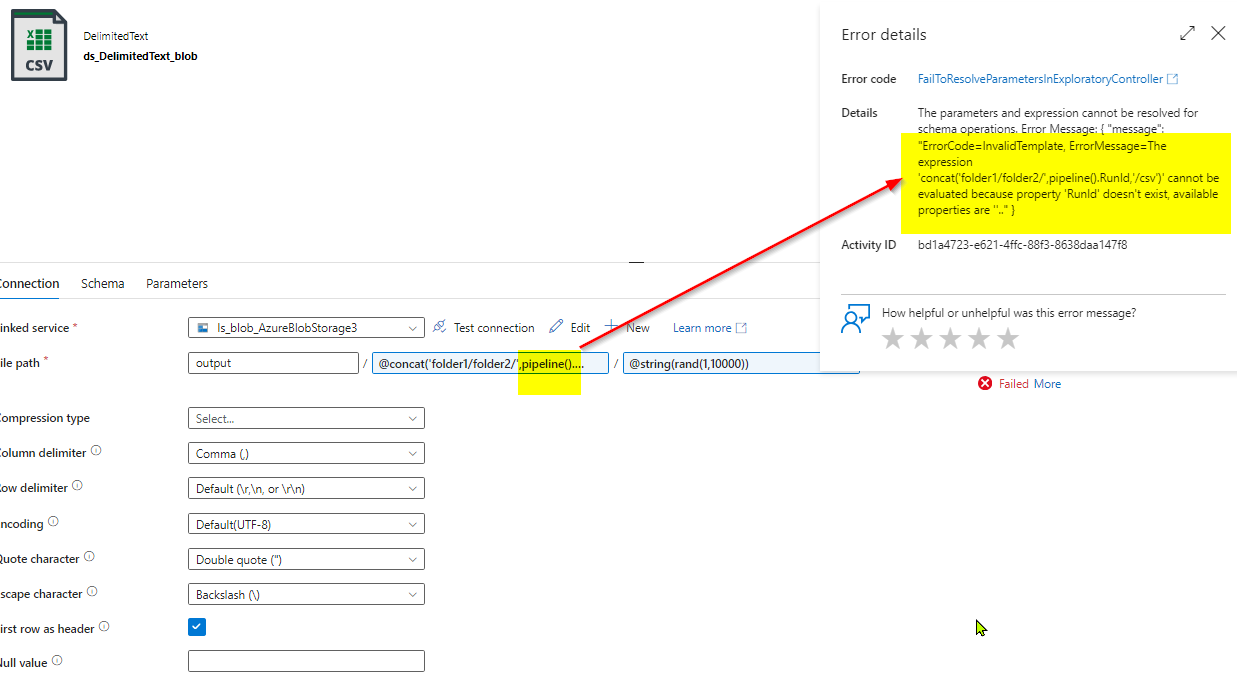Click dataset name ds_DelimitedText_blob
The width and height of the screenshot is (1237, 698).
[x=140, y=56]
